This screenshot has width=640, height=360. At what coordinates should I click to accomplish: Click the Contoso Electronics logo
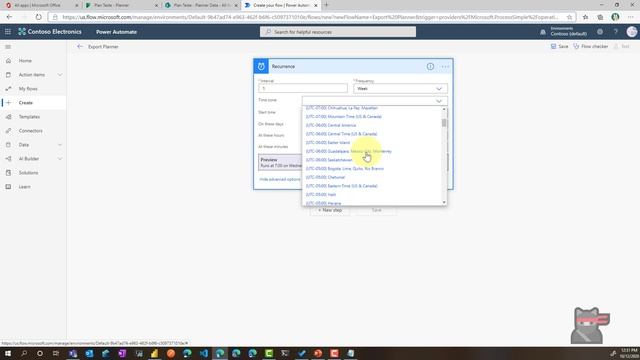pyautogui.click(x=50, y=31)
